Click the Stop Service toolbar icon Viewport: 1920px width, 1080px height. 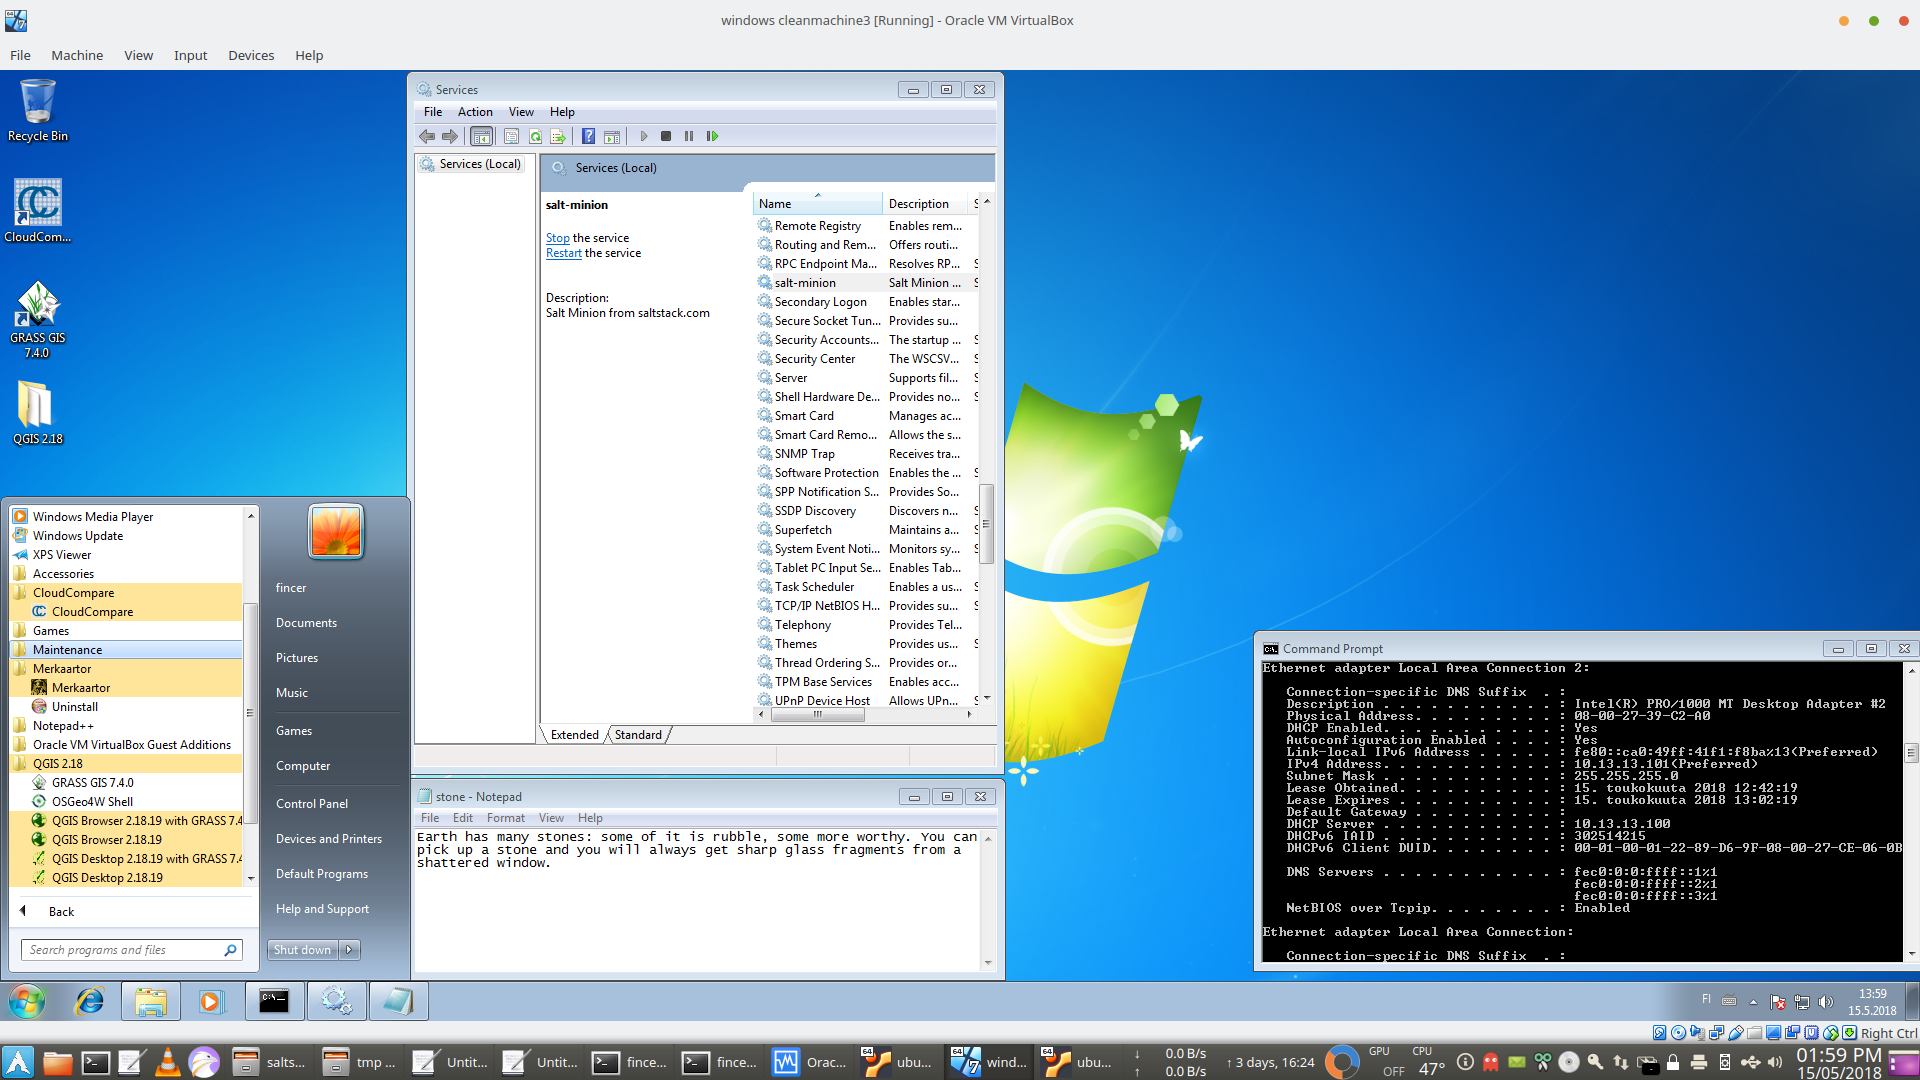666,136
